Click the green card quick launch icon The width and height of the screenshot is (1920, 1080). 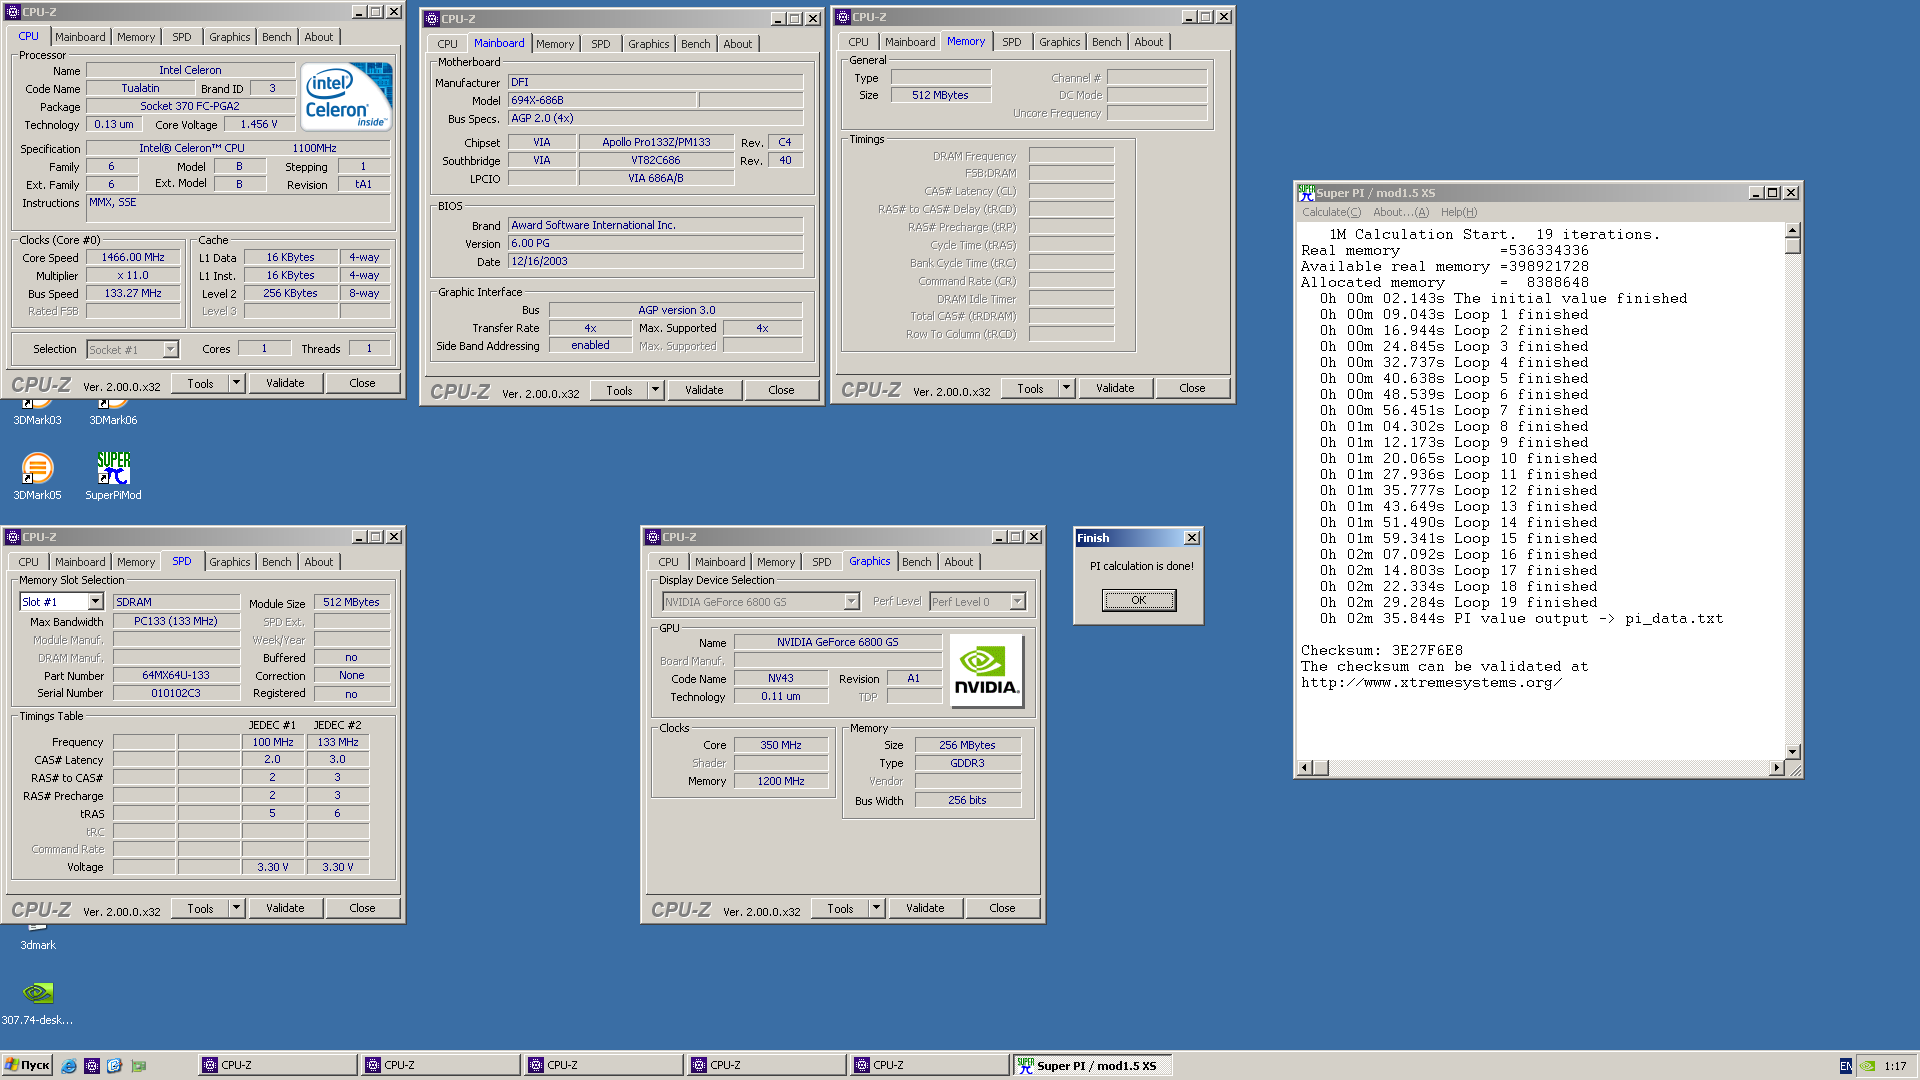click(138, 1066)
